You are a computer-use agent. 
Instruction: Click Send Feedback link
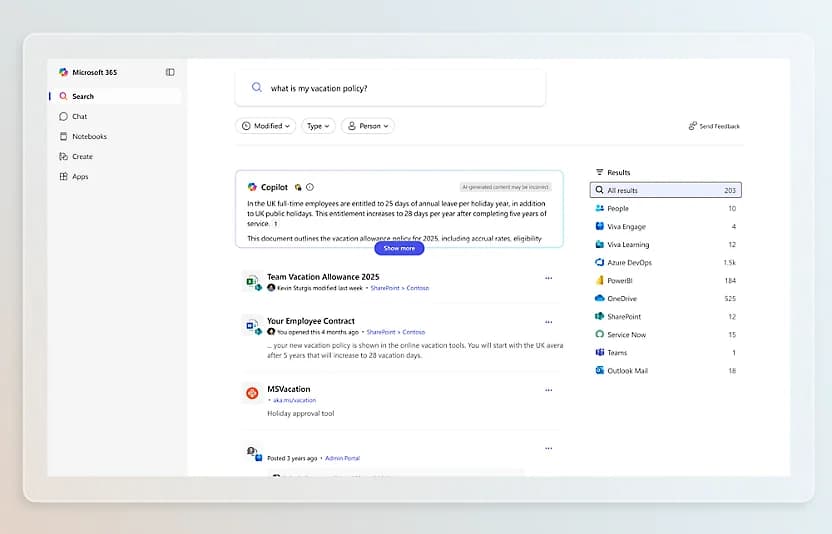click(714, 126)
